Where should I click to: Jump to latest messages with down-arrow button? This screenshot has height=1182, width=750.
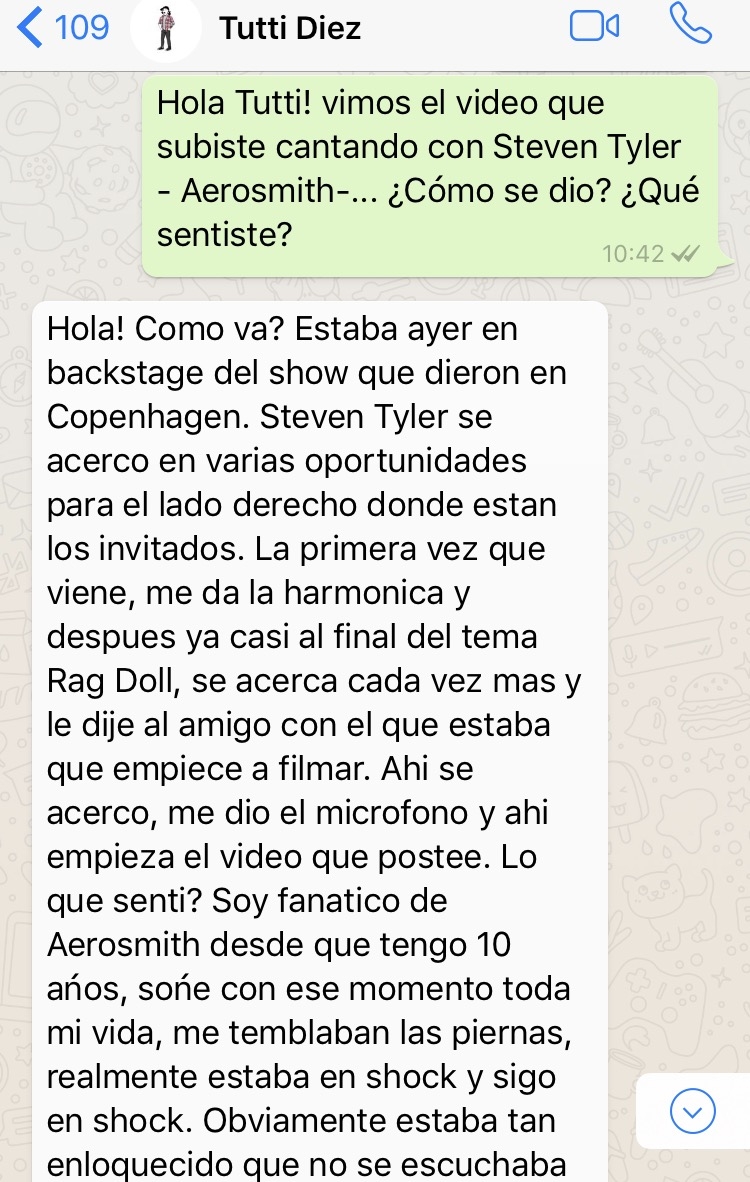coord(692,1111)
